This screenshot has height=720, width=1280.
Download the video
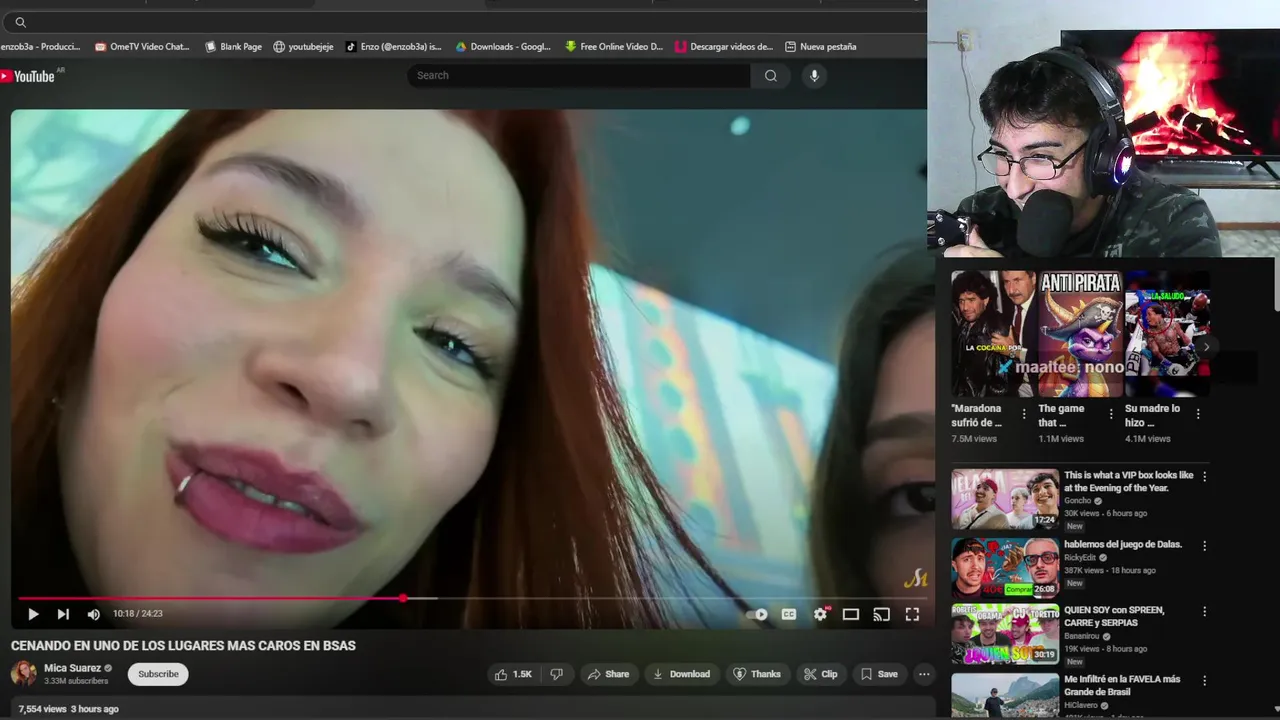pyautogui.click(x=681, y=674)
